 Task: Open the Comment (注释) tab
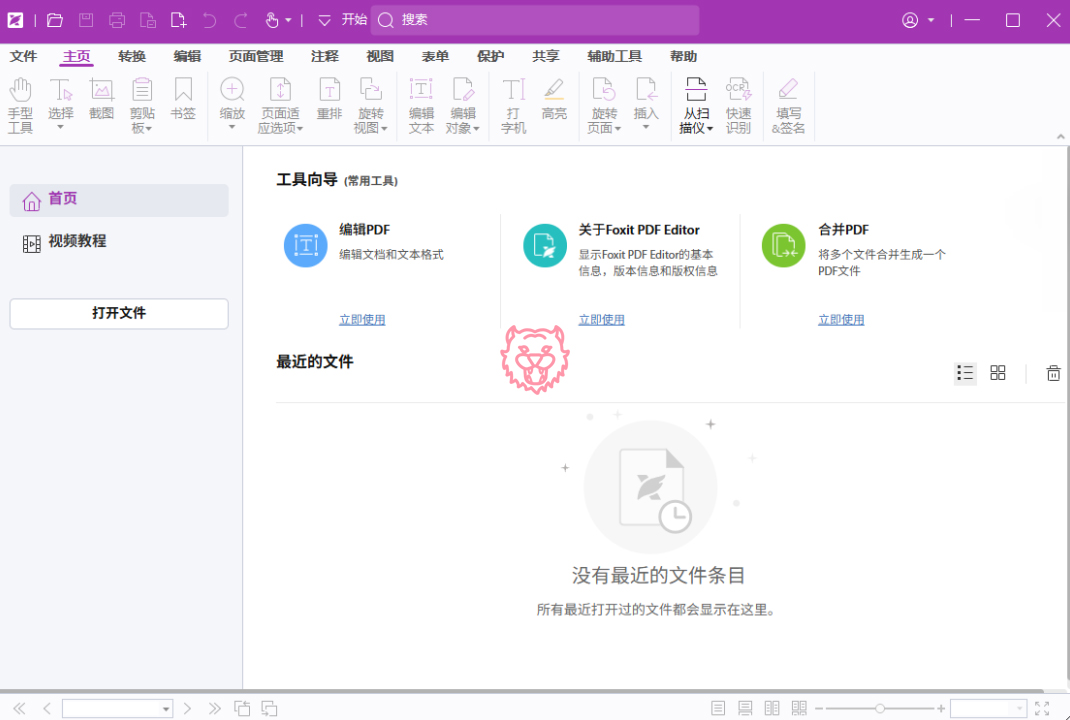click(325, 57)
